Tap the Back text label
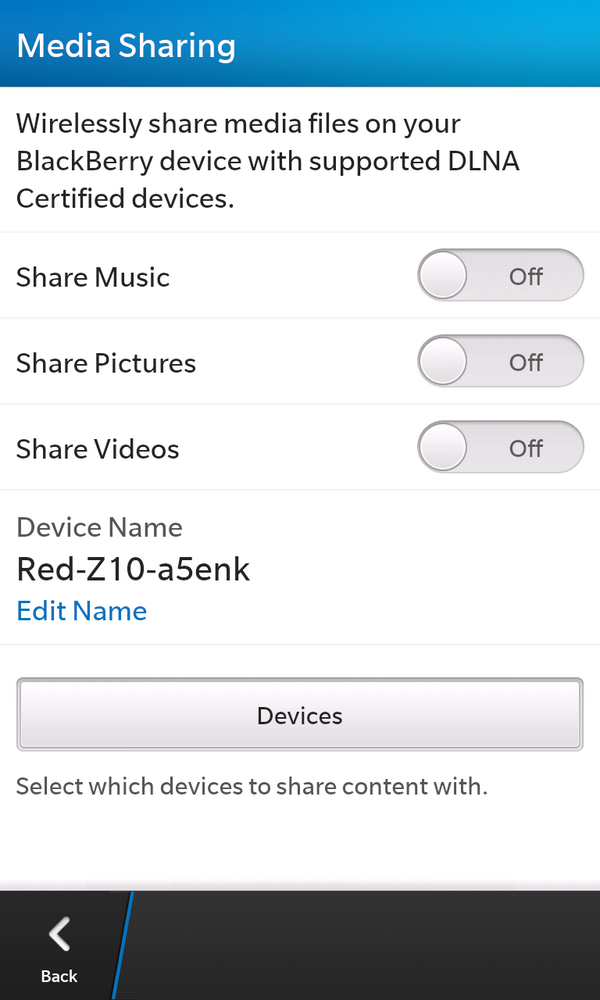Screen dimensions: 600x1000 coord(59,976)
